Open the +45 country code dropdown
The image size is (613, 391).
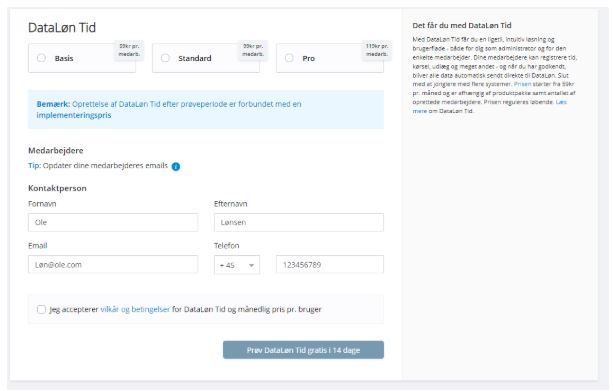[237, 265]
